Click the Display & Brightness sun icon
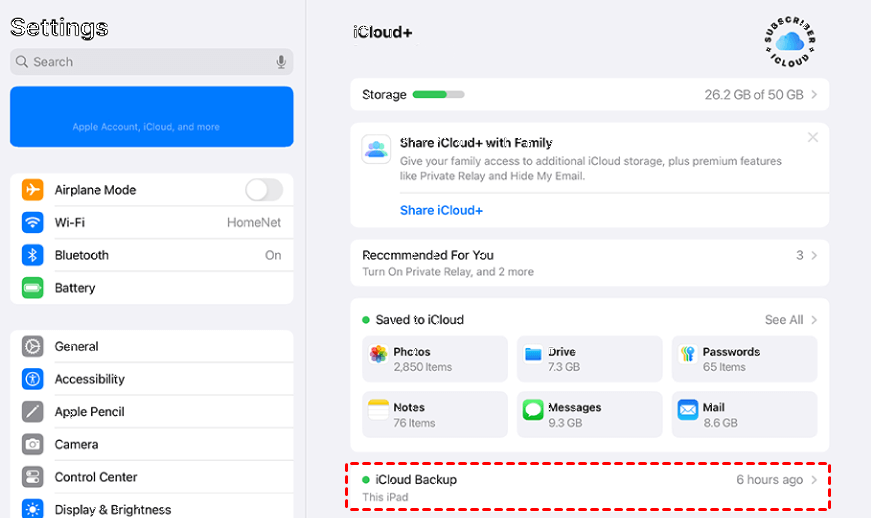 coord(32,509)
